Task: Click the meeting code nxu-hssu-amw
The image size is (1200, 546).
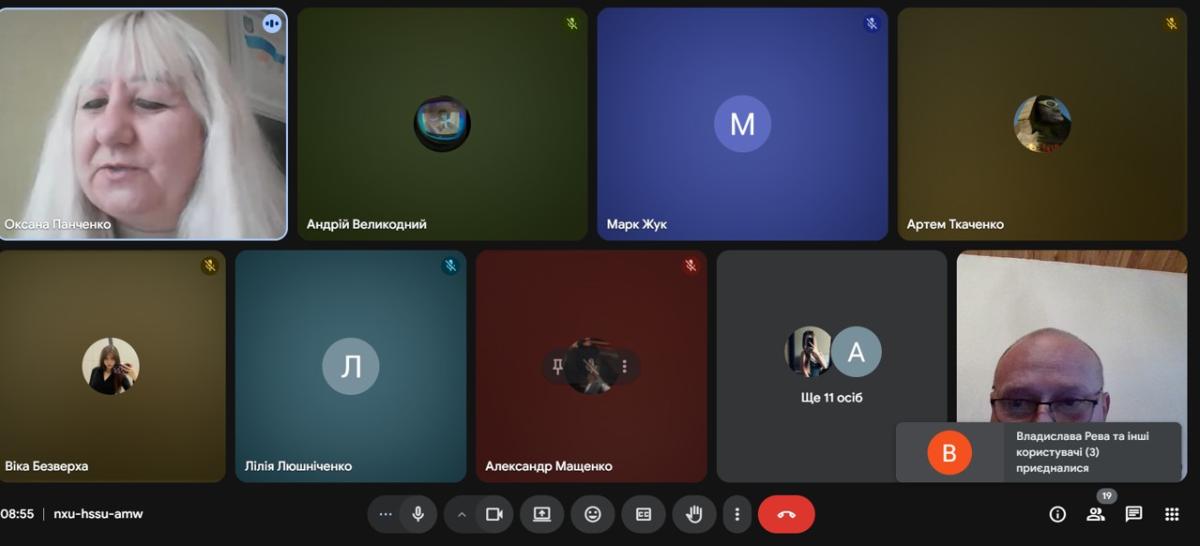Action: (98, 514)
